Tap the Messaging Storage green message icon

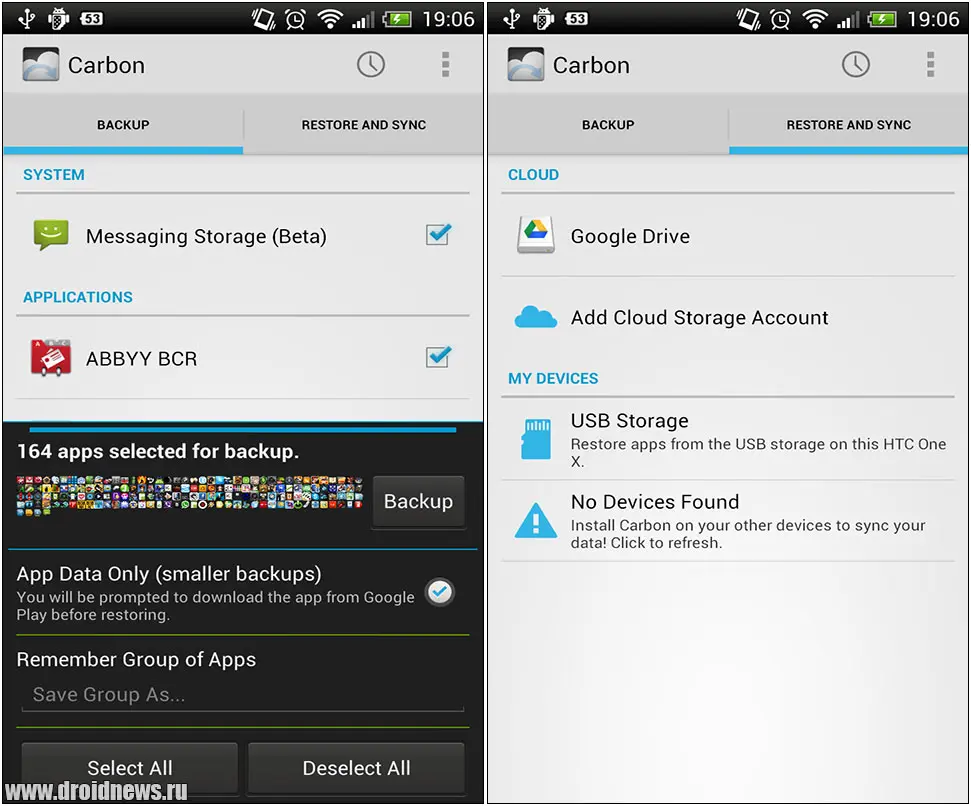point(51,235)
